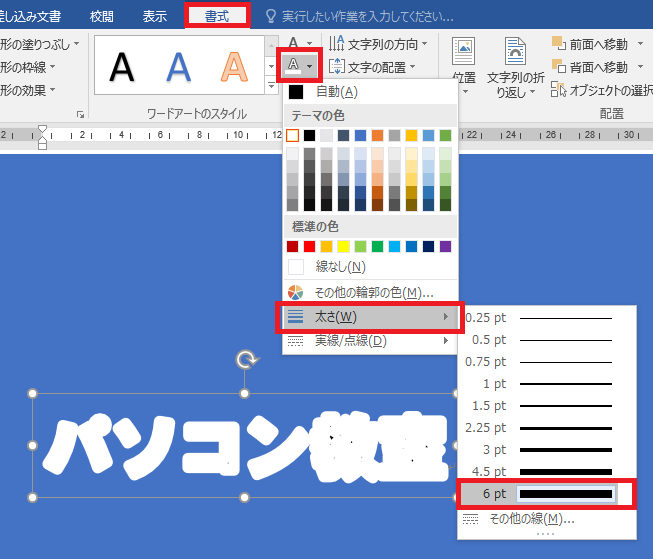Select the orange outlined WordArt style A
The image size is (653, 559).
[234, 66]
